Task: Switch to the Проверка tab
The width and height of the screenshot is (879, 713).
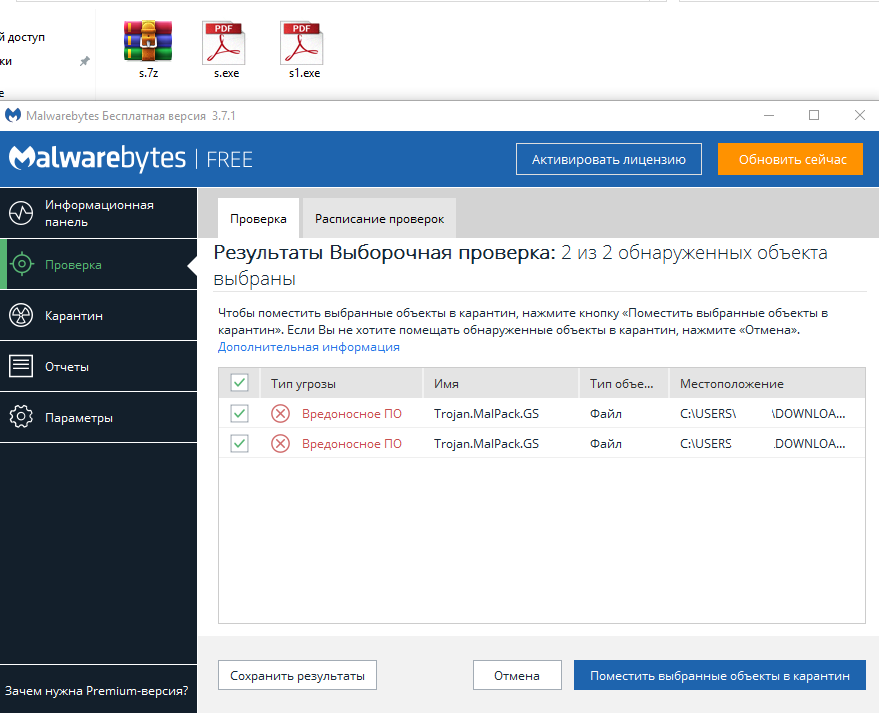Action: [258, 218]
